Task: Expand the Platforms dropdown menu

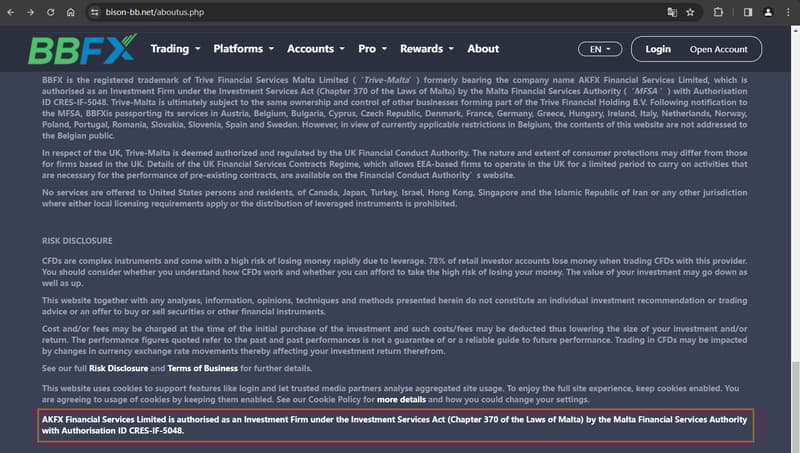Action: [x=243, y=49]
